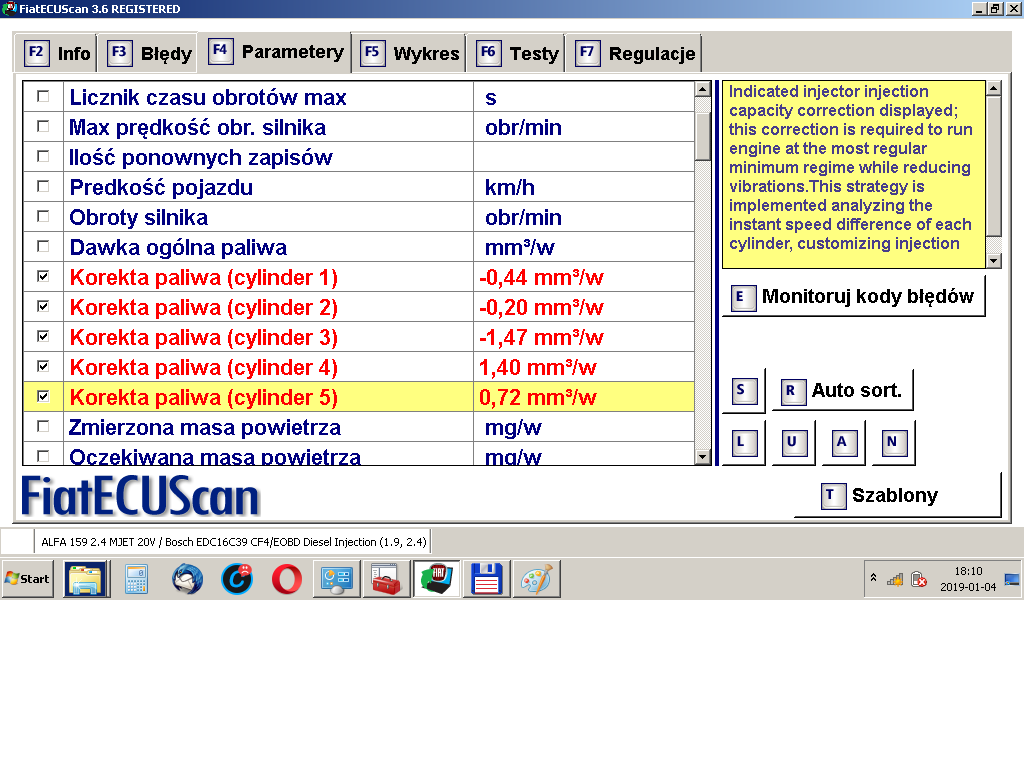
Task: Open the monitor settings taskbar icon
Action: tap(337, 579)
